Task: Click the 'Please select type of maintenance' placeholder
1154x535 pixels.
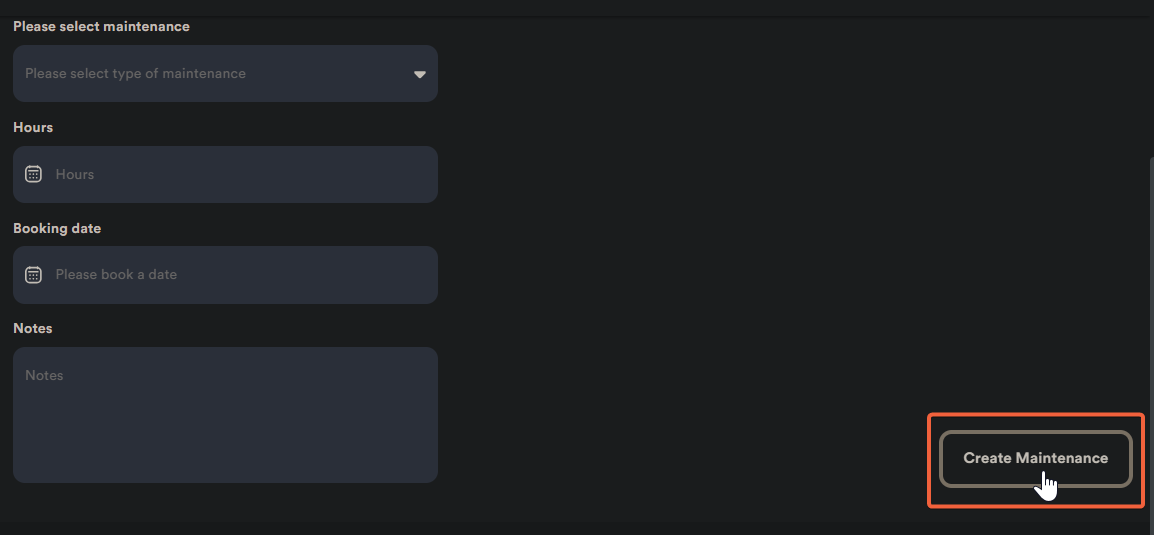Action: pyautogui.click(x=135, y=73)
